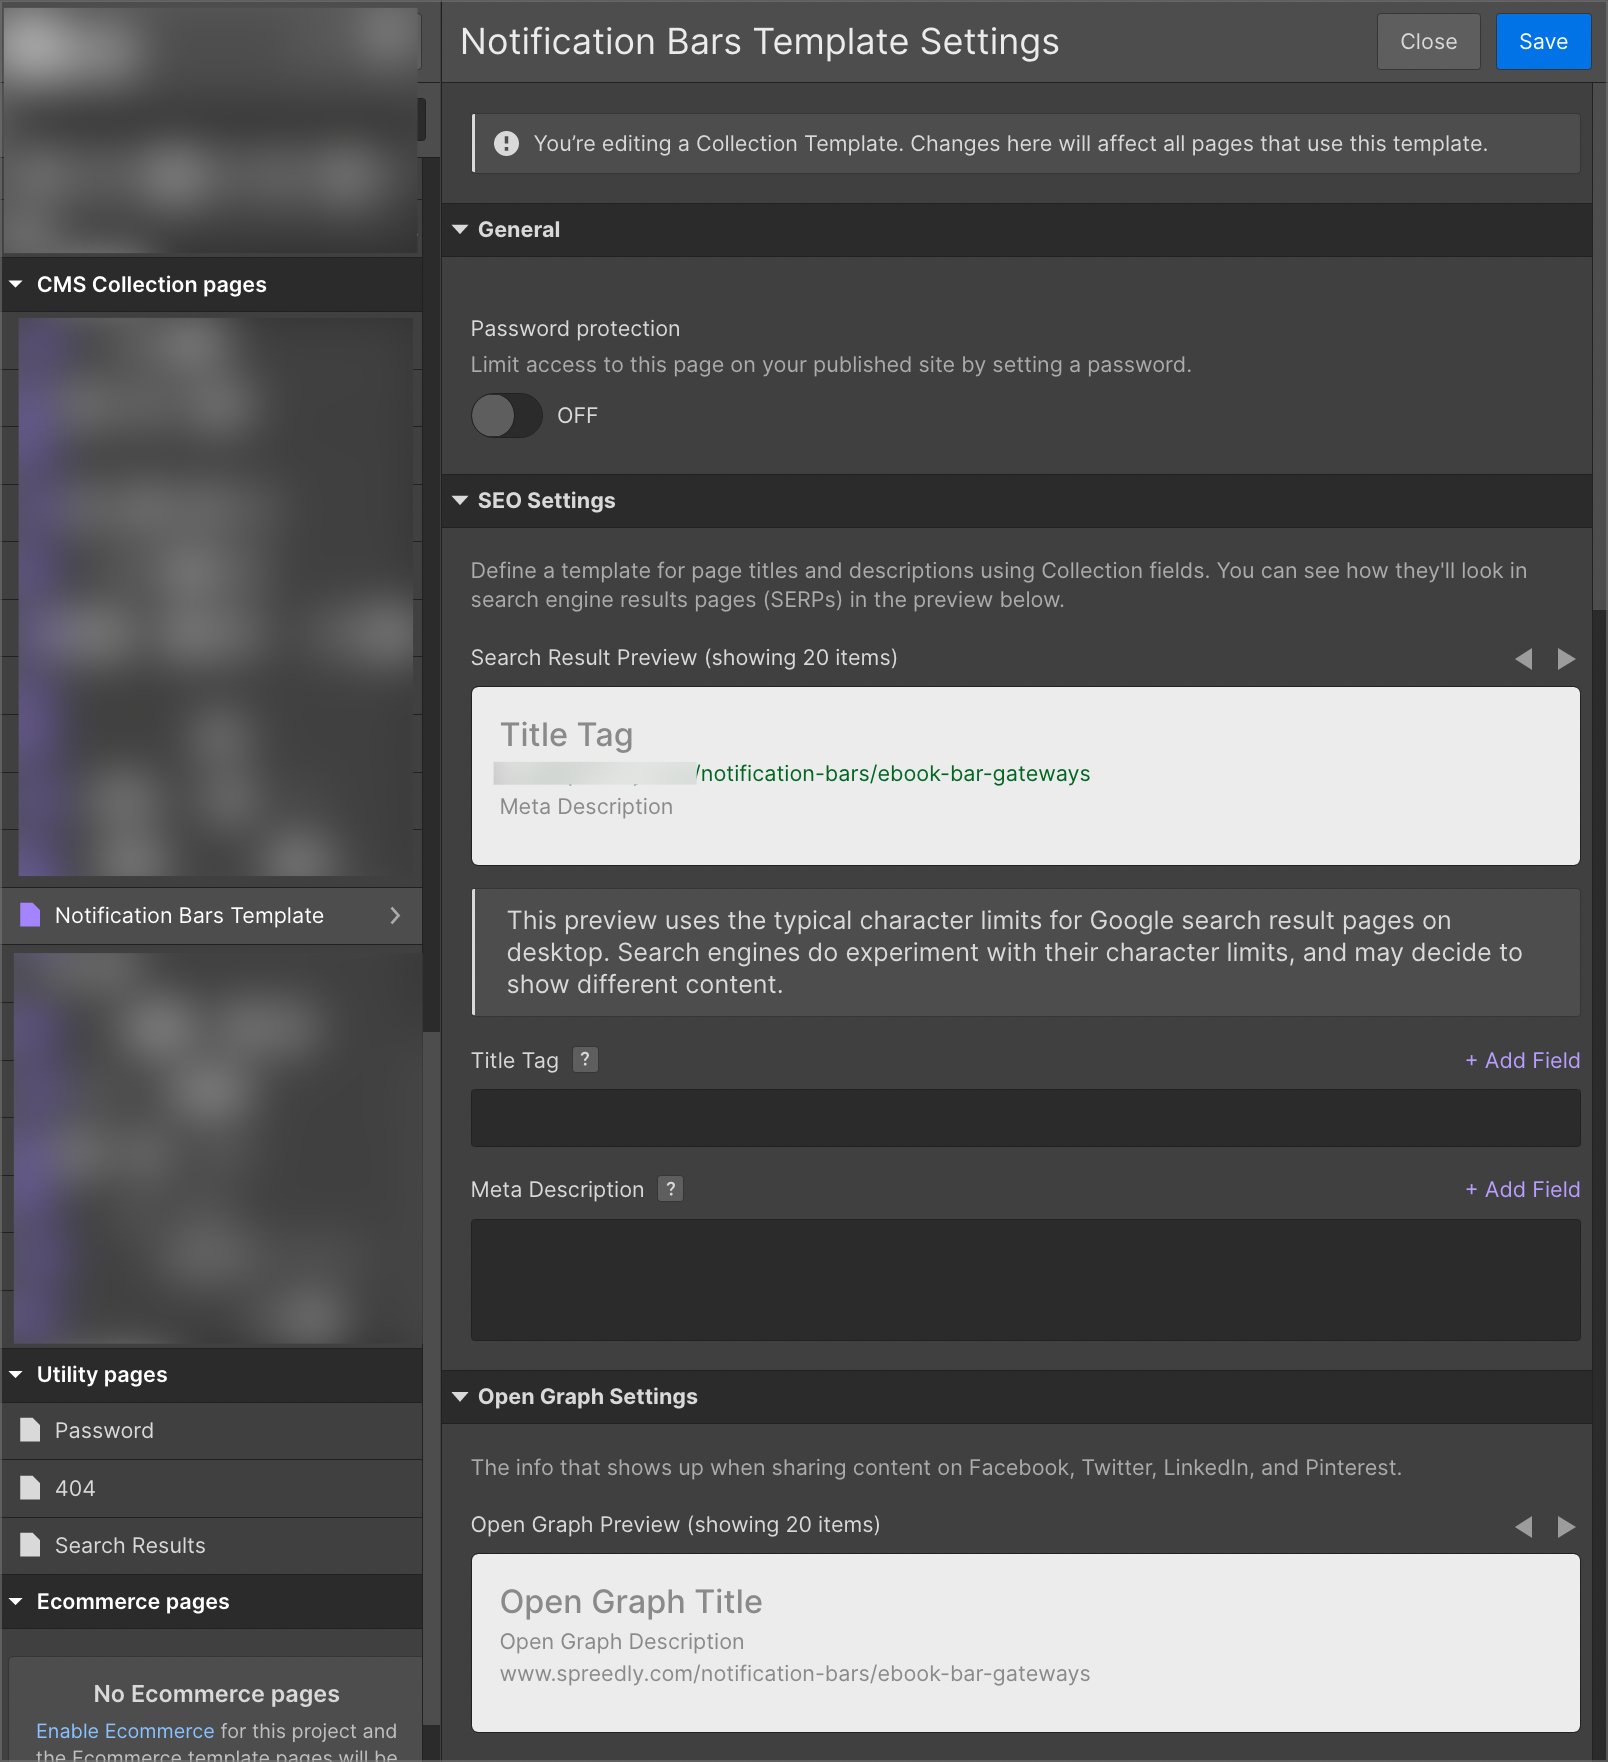Close the settings panel
The width and height of the screenshot is (1608, 1762).
(x=1428, y=41)
